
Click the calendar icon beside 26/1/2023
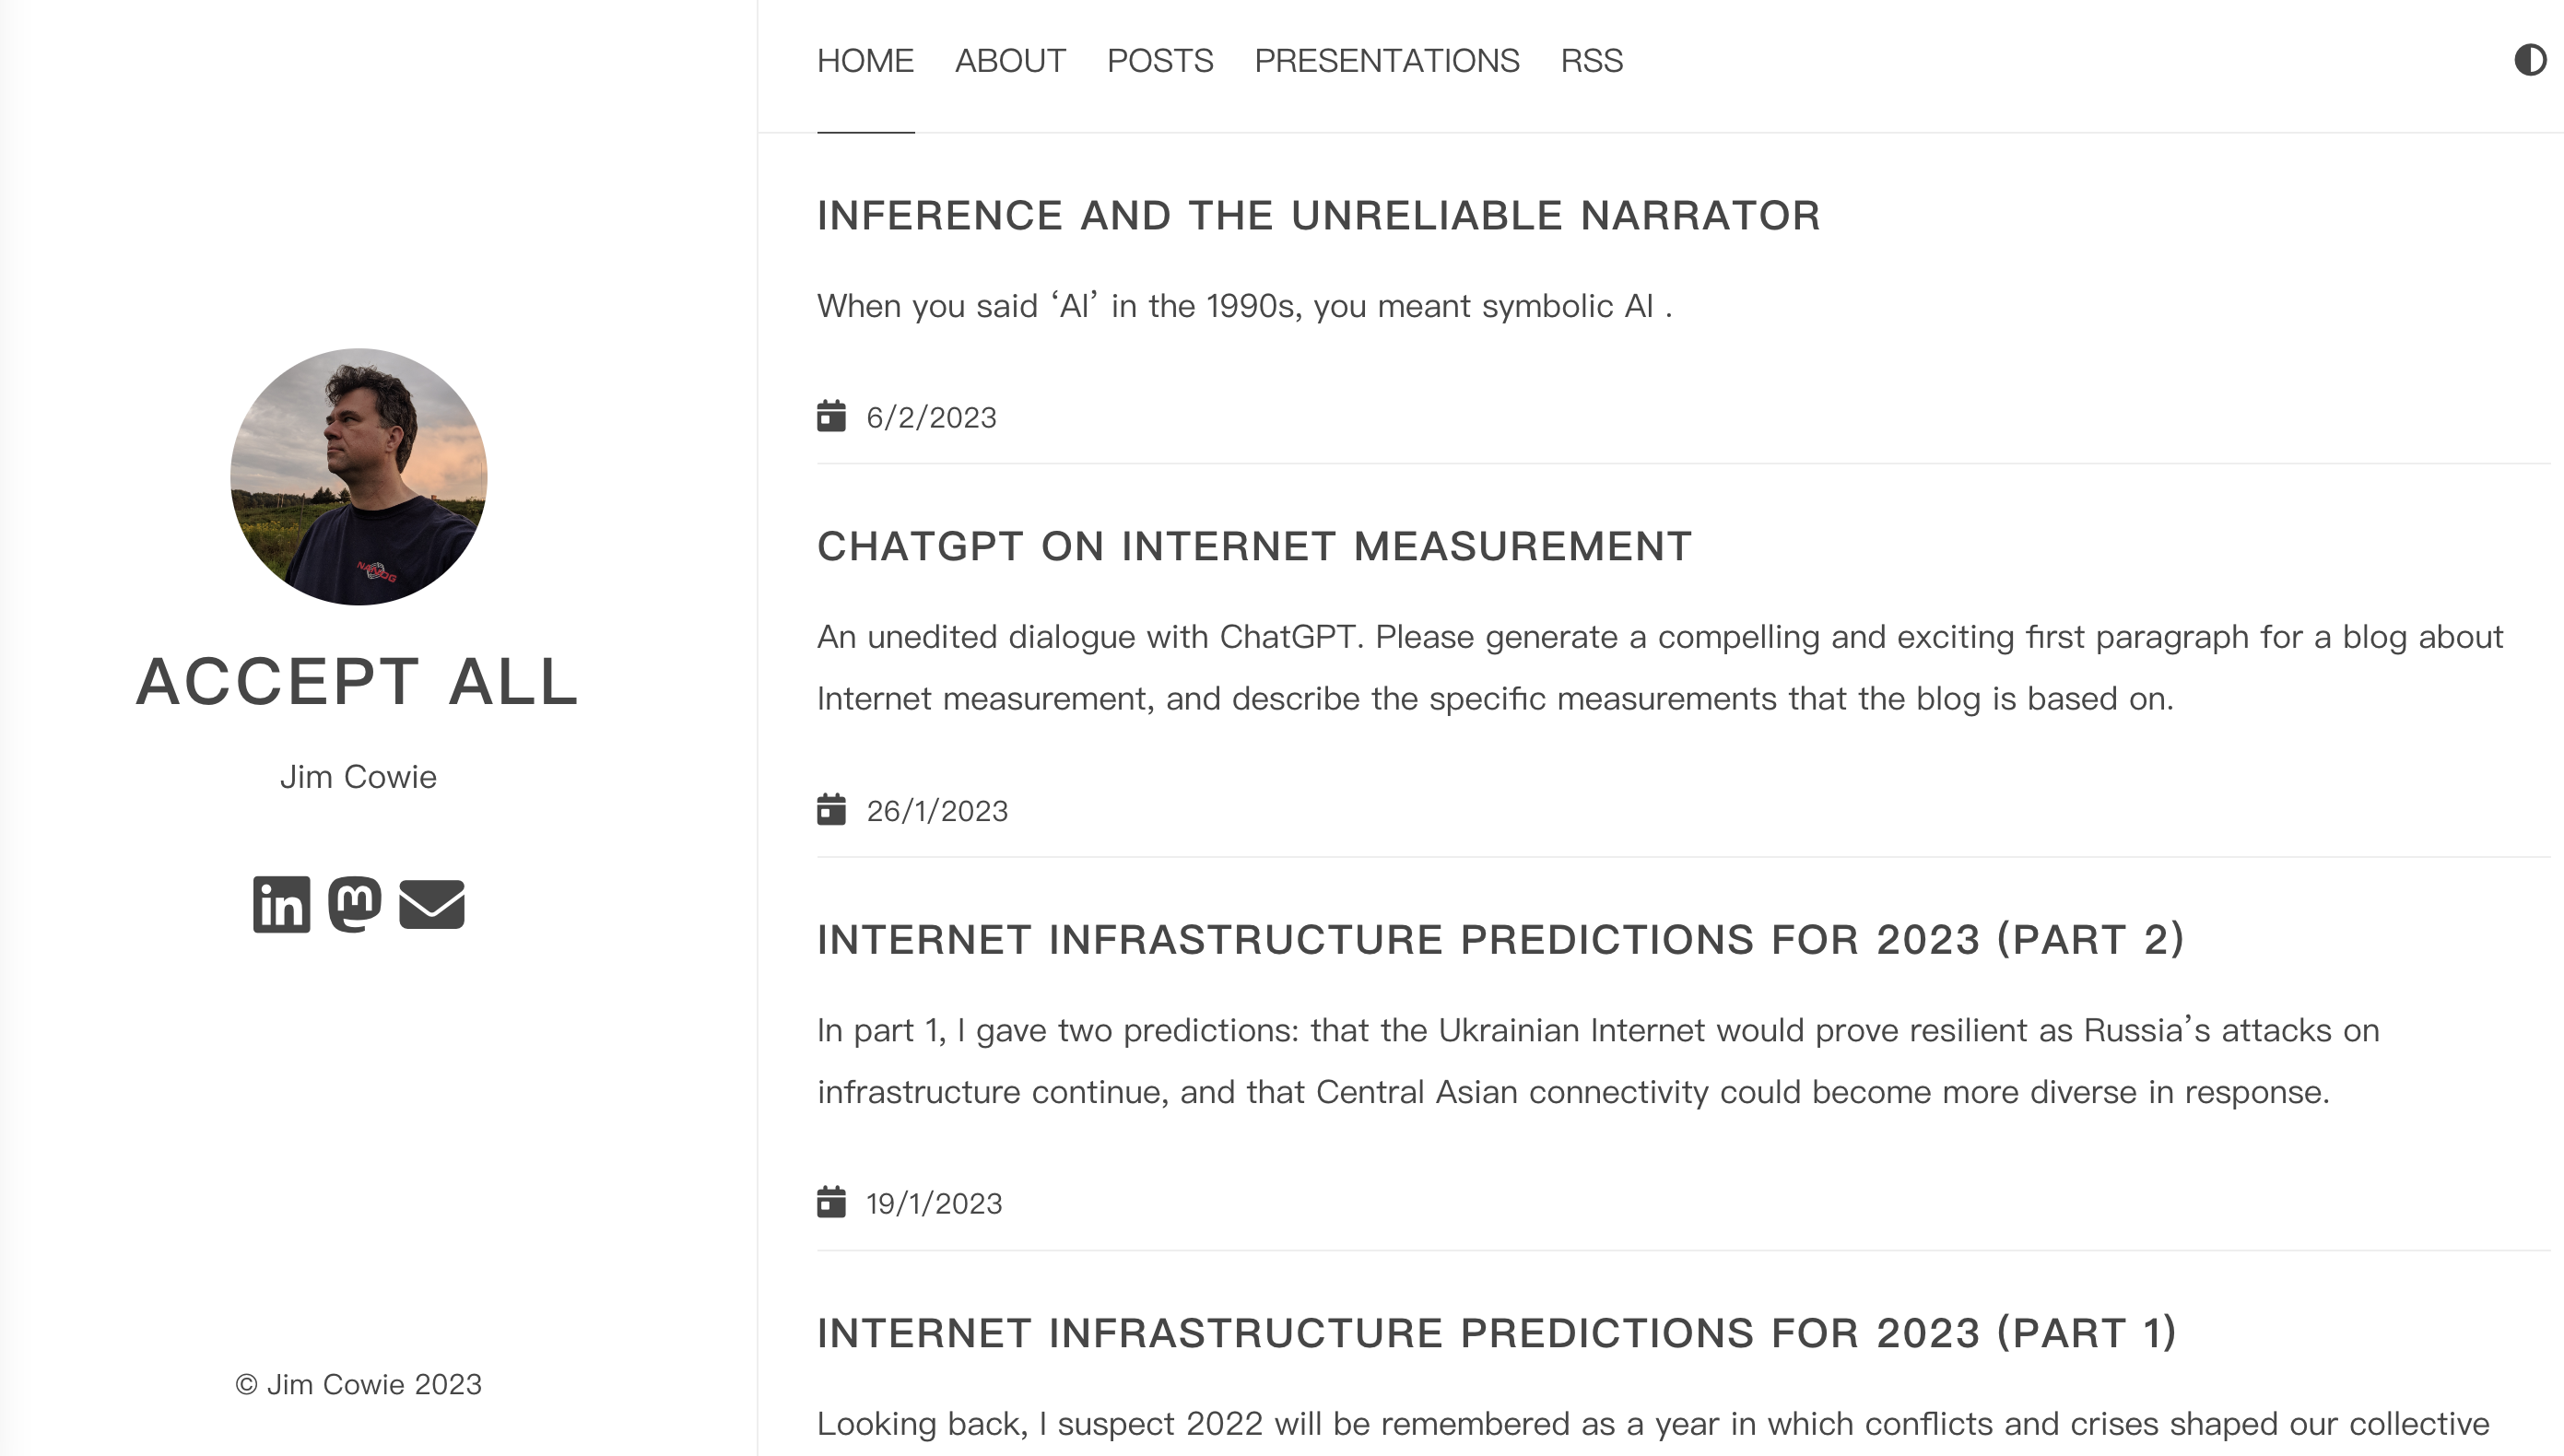(x=831, y=809)
